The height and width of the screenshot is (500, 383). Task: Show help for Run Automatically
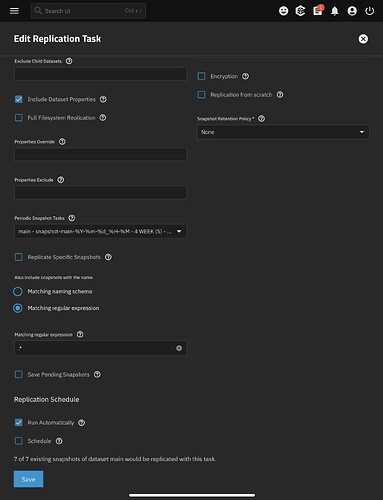point(81,423)
